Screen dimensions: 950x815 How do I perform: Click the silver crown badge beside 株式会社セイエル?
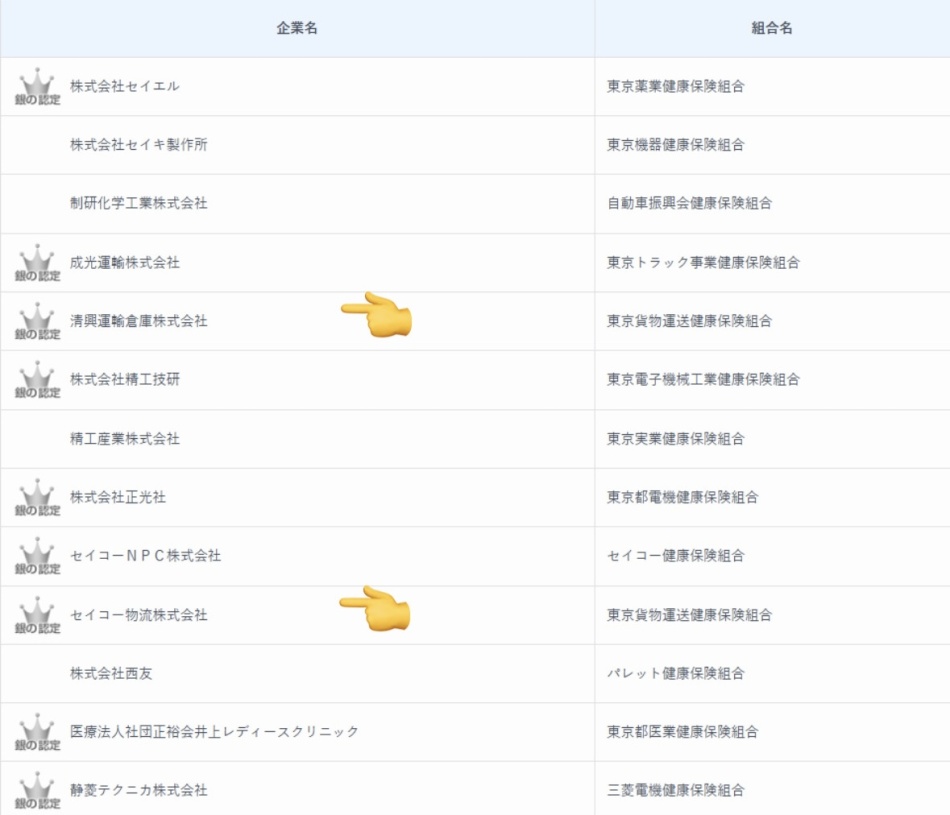click(38, 87)
